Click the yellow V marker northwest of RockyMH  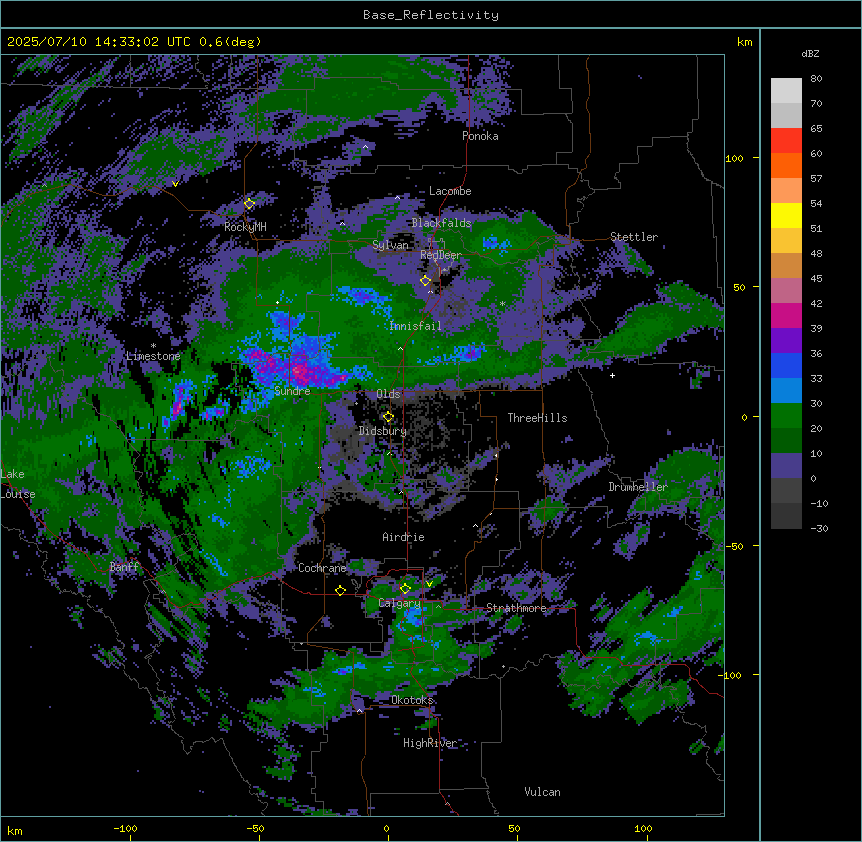175,184
